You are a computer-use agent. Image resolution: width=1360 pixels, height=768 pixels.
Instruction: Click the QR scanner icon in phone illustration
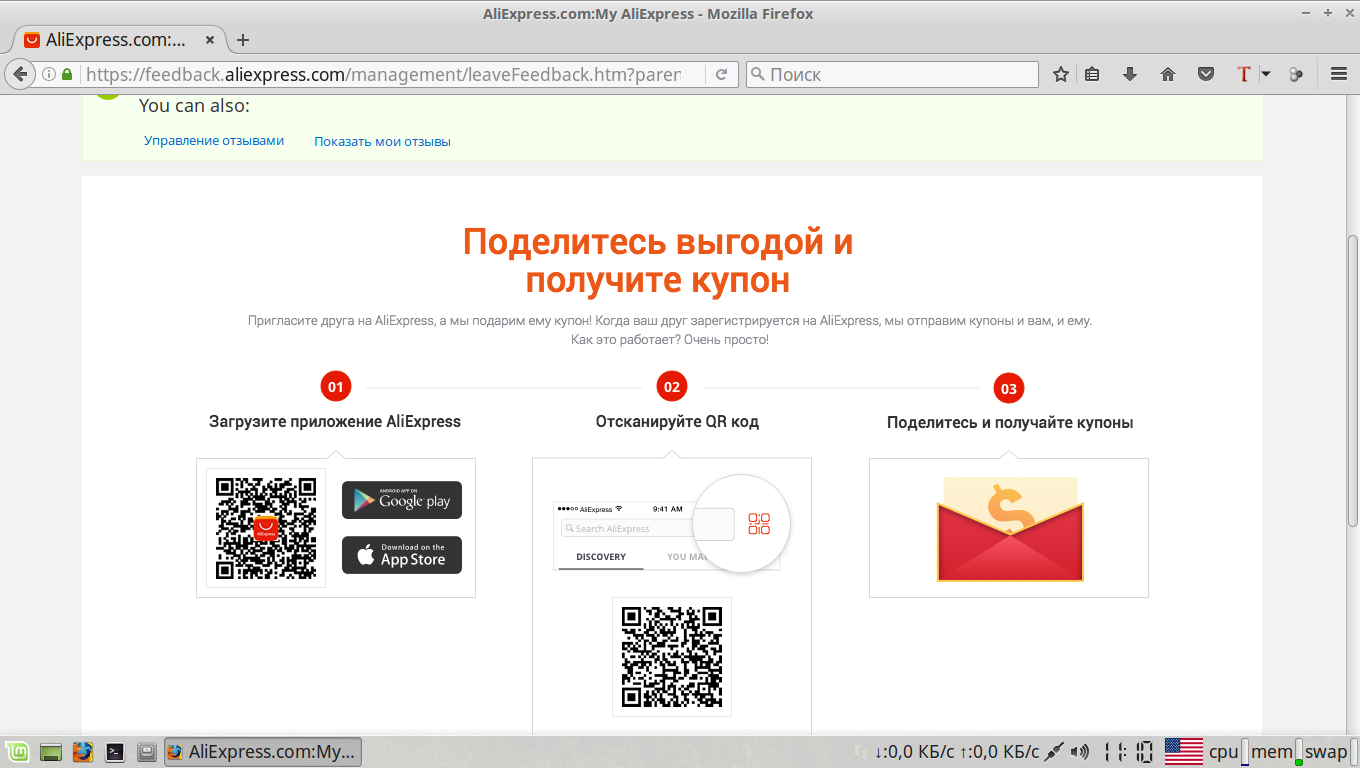coord(759,524)
